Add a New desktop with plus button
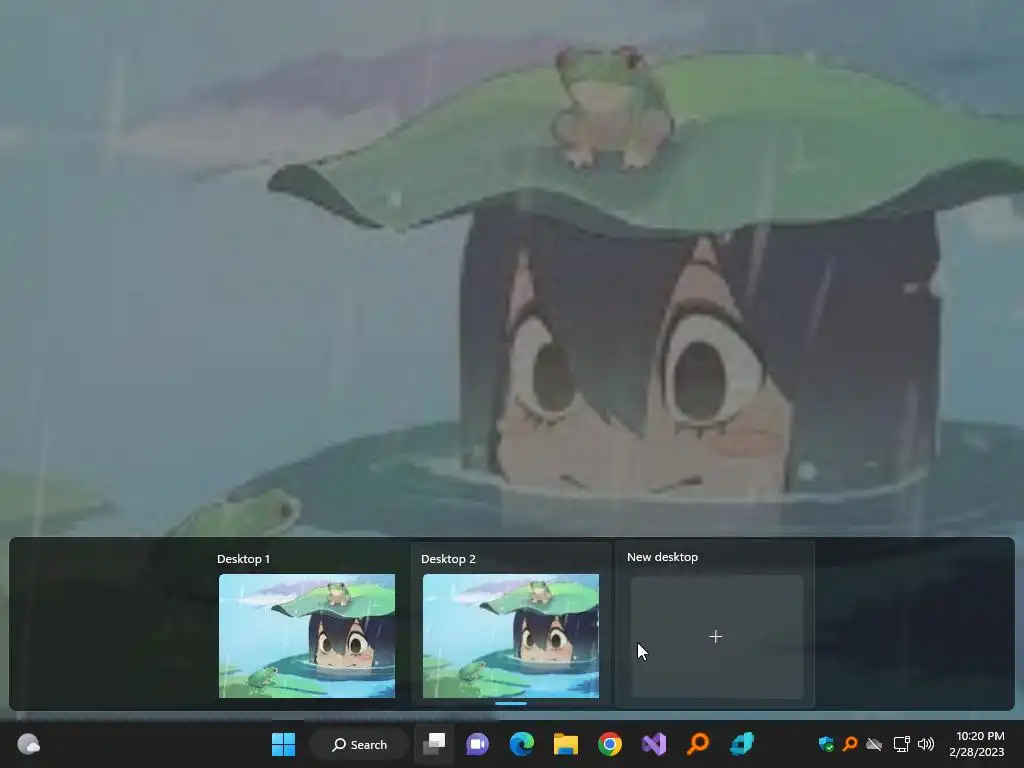Screen dimensions: 1024x768 [x=716, y=637]
